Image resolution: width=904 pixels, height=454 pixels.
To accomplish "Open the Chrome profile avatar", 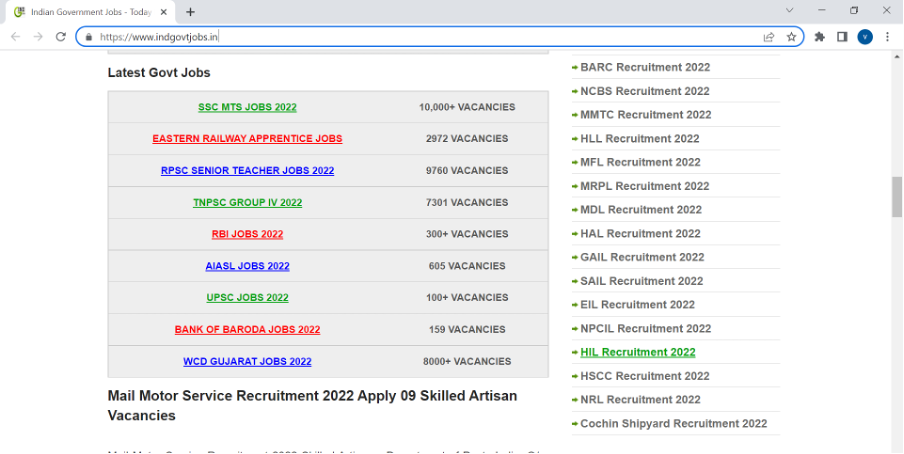I will (x=865, y=37).
